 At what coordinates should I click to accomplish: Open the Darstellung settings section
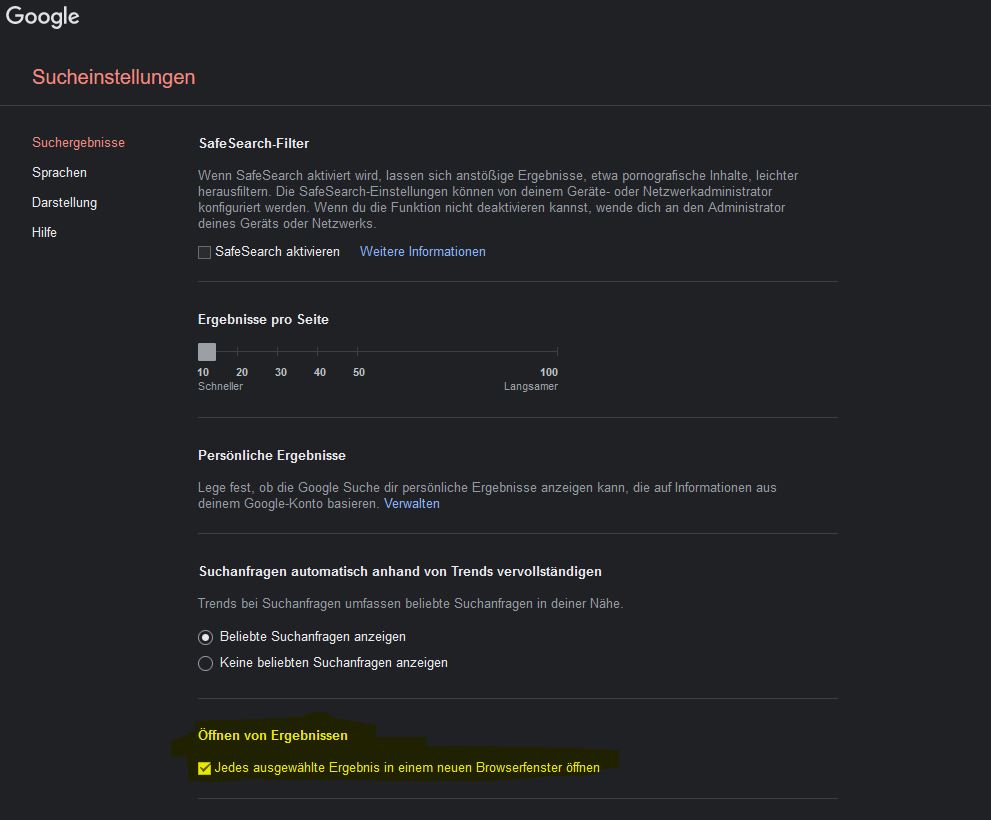click(64, 202)
